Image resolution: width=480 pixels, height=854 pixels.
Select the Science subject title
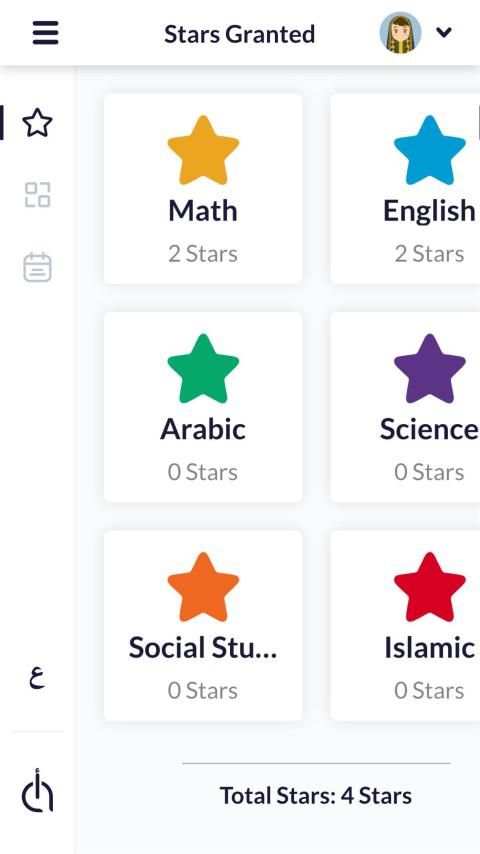[x=429, y=429]
